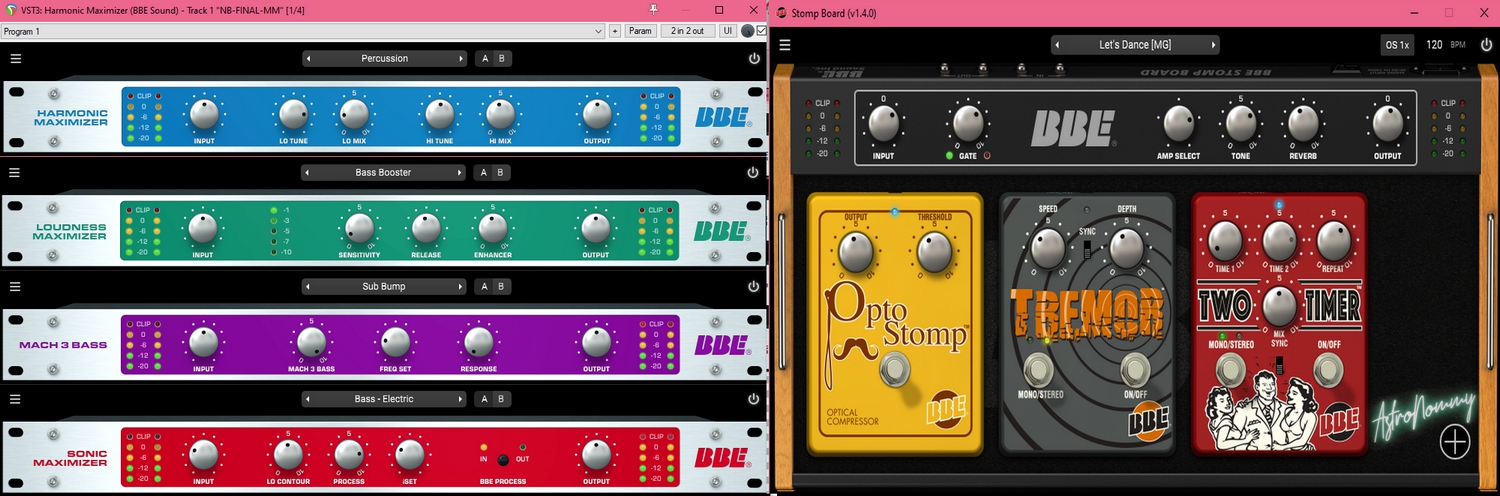This screenshot has width=1500, height=496.
Task: Toggle the bypass checkbox beside the UI button
Action: click(761, 31)
